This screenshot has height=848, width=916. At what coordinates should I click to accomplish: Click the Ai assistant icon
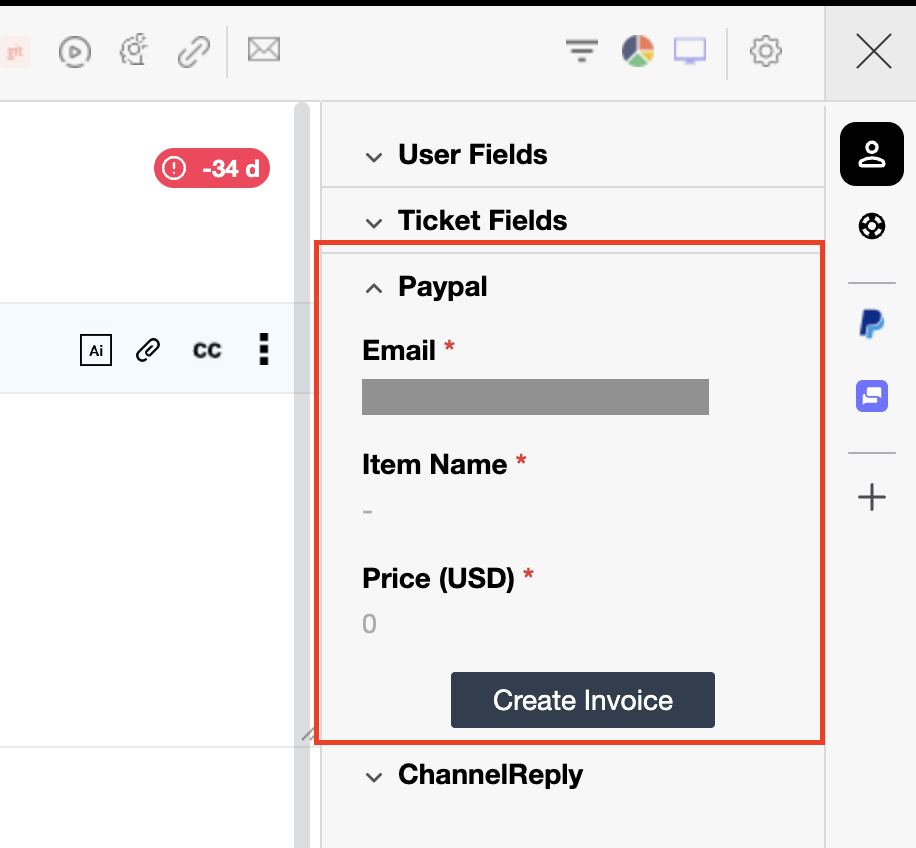tap(96, 350)
